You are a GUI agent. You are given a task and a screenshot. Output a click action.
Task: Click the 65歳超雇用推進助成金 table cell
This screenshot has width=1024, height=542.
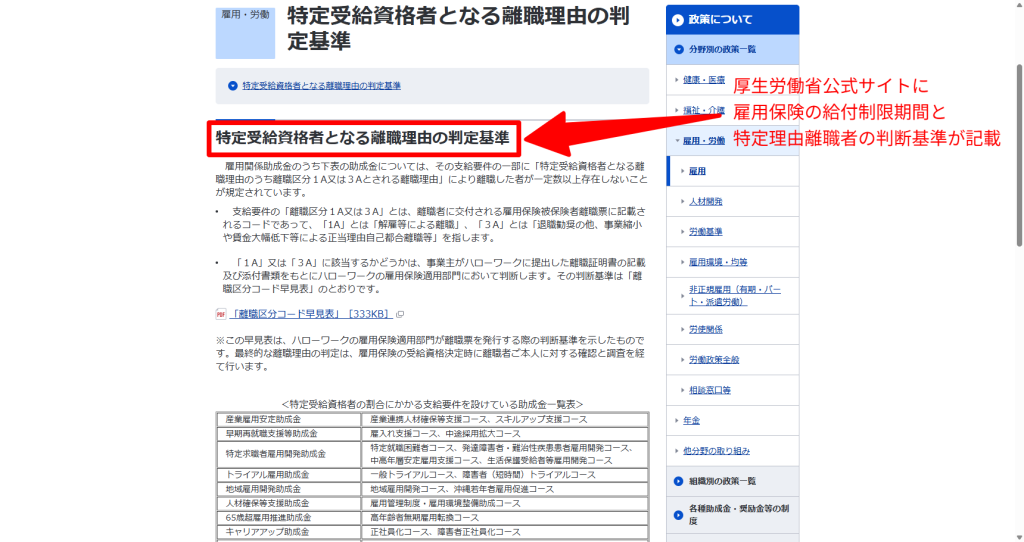click(x=289, y=518)
